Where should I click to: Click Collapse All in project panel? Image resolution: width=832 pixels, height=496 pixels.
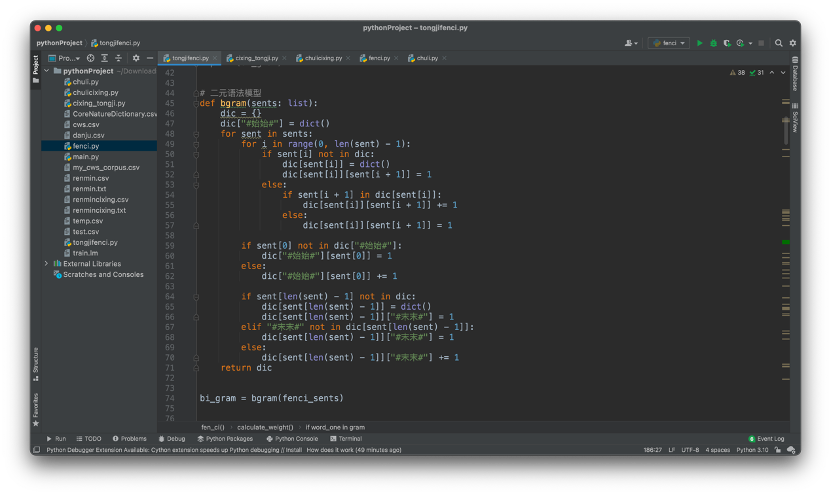point(118,58)
